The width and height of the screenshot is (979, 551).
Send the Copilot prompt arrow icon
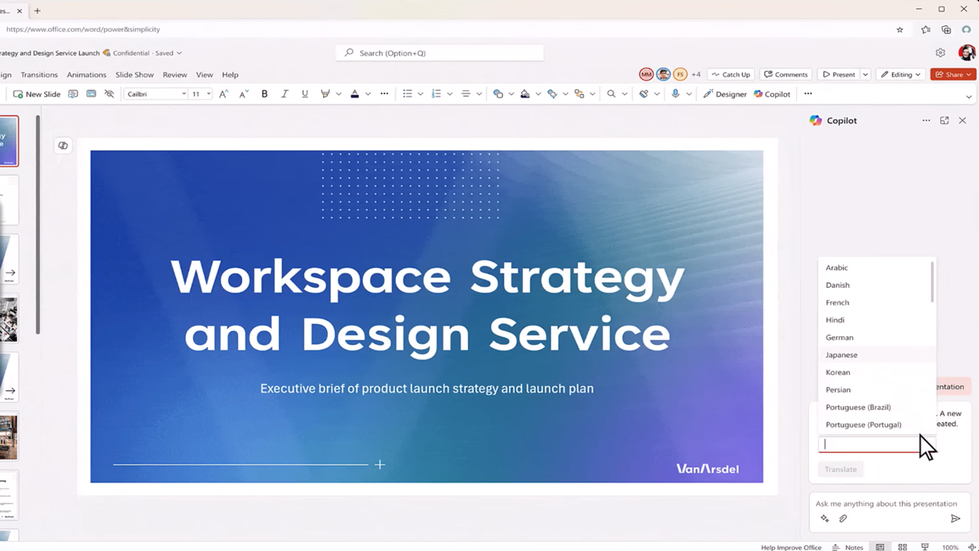coord(955,519)
